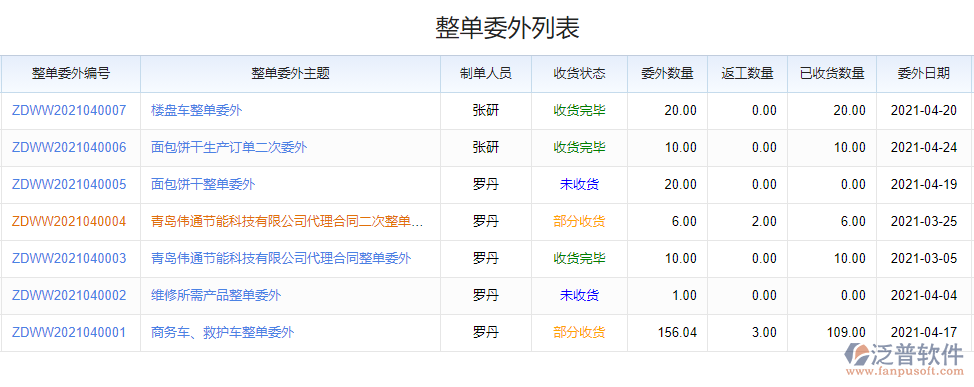Viewport: 974px width, 387px height.
Task: Select 收货完毕 status in ZDWW2021040006 row
Action: tap(580, 148)
